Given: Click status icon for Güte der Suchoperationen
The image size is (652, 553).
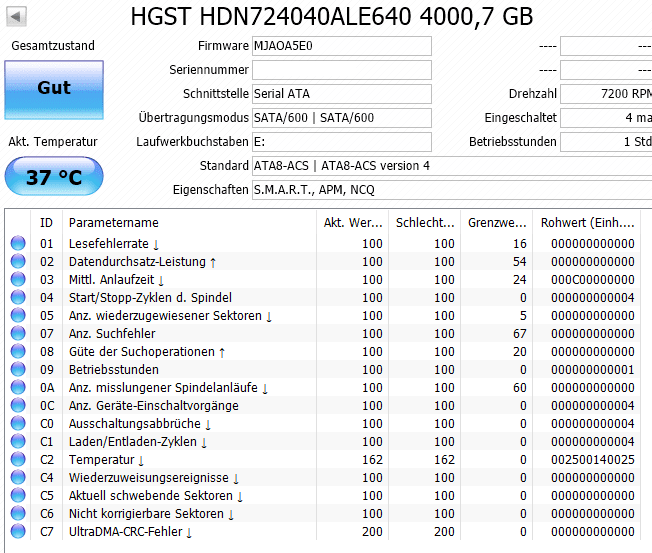Looking at the screenshot, I should pos(18,351).
